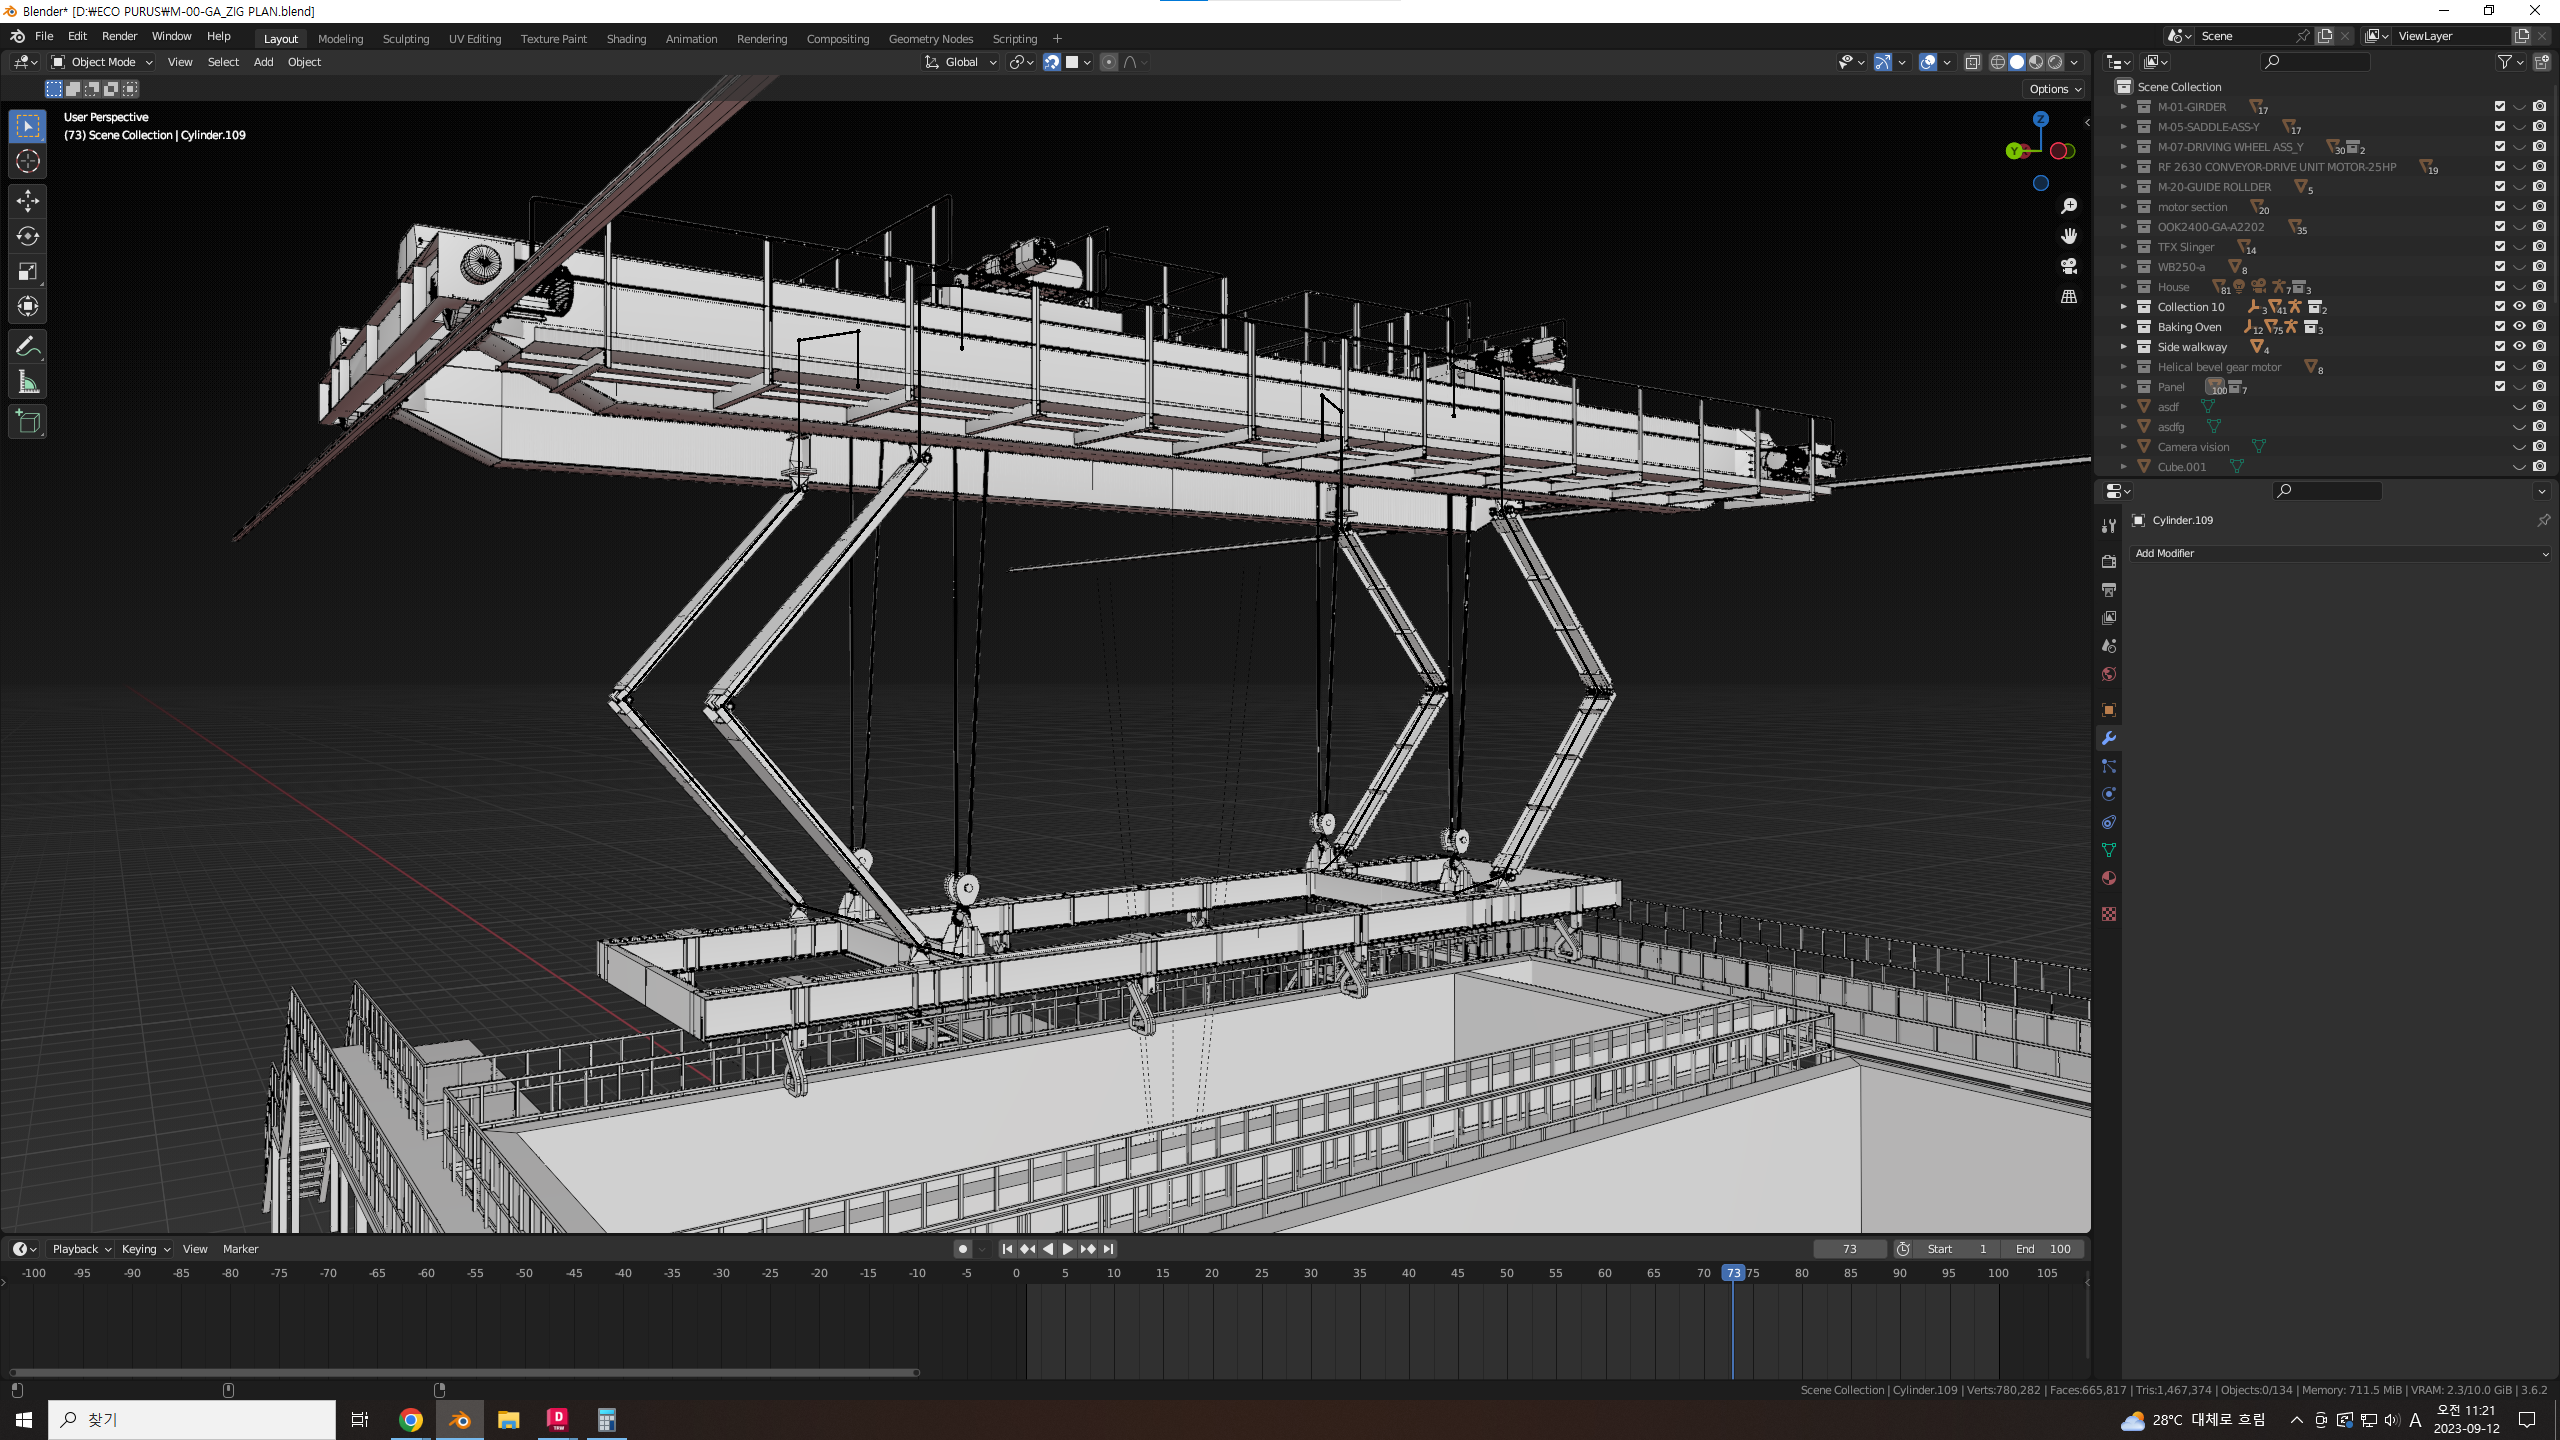The height and width of the screenshot is (1440, 2560).
Task: Select the Add Cube tool
Action: 28,422
